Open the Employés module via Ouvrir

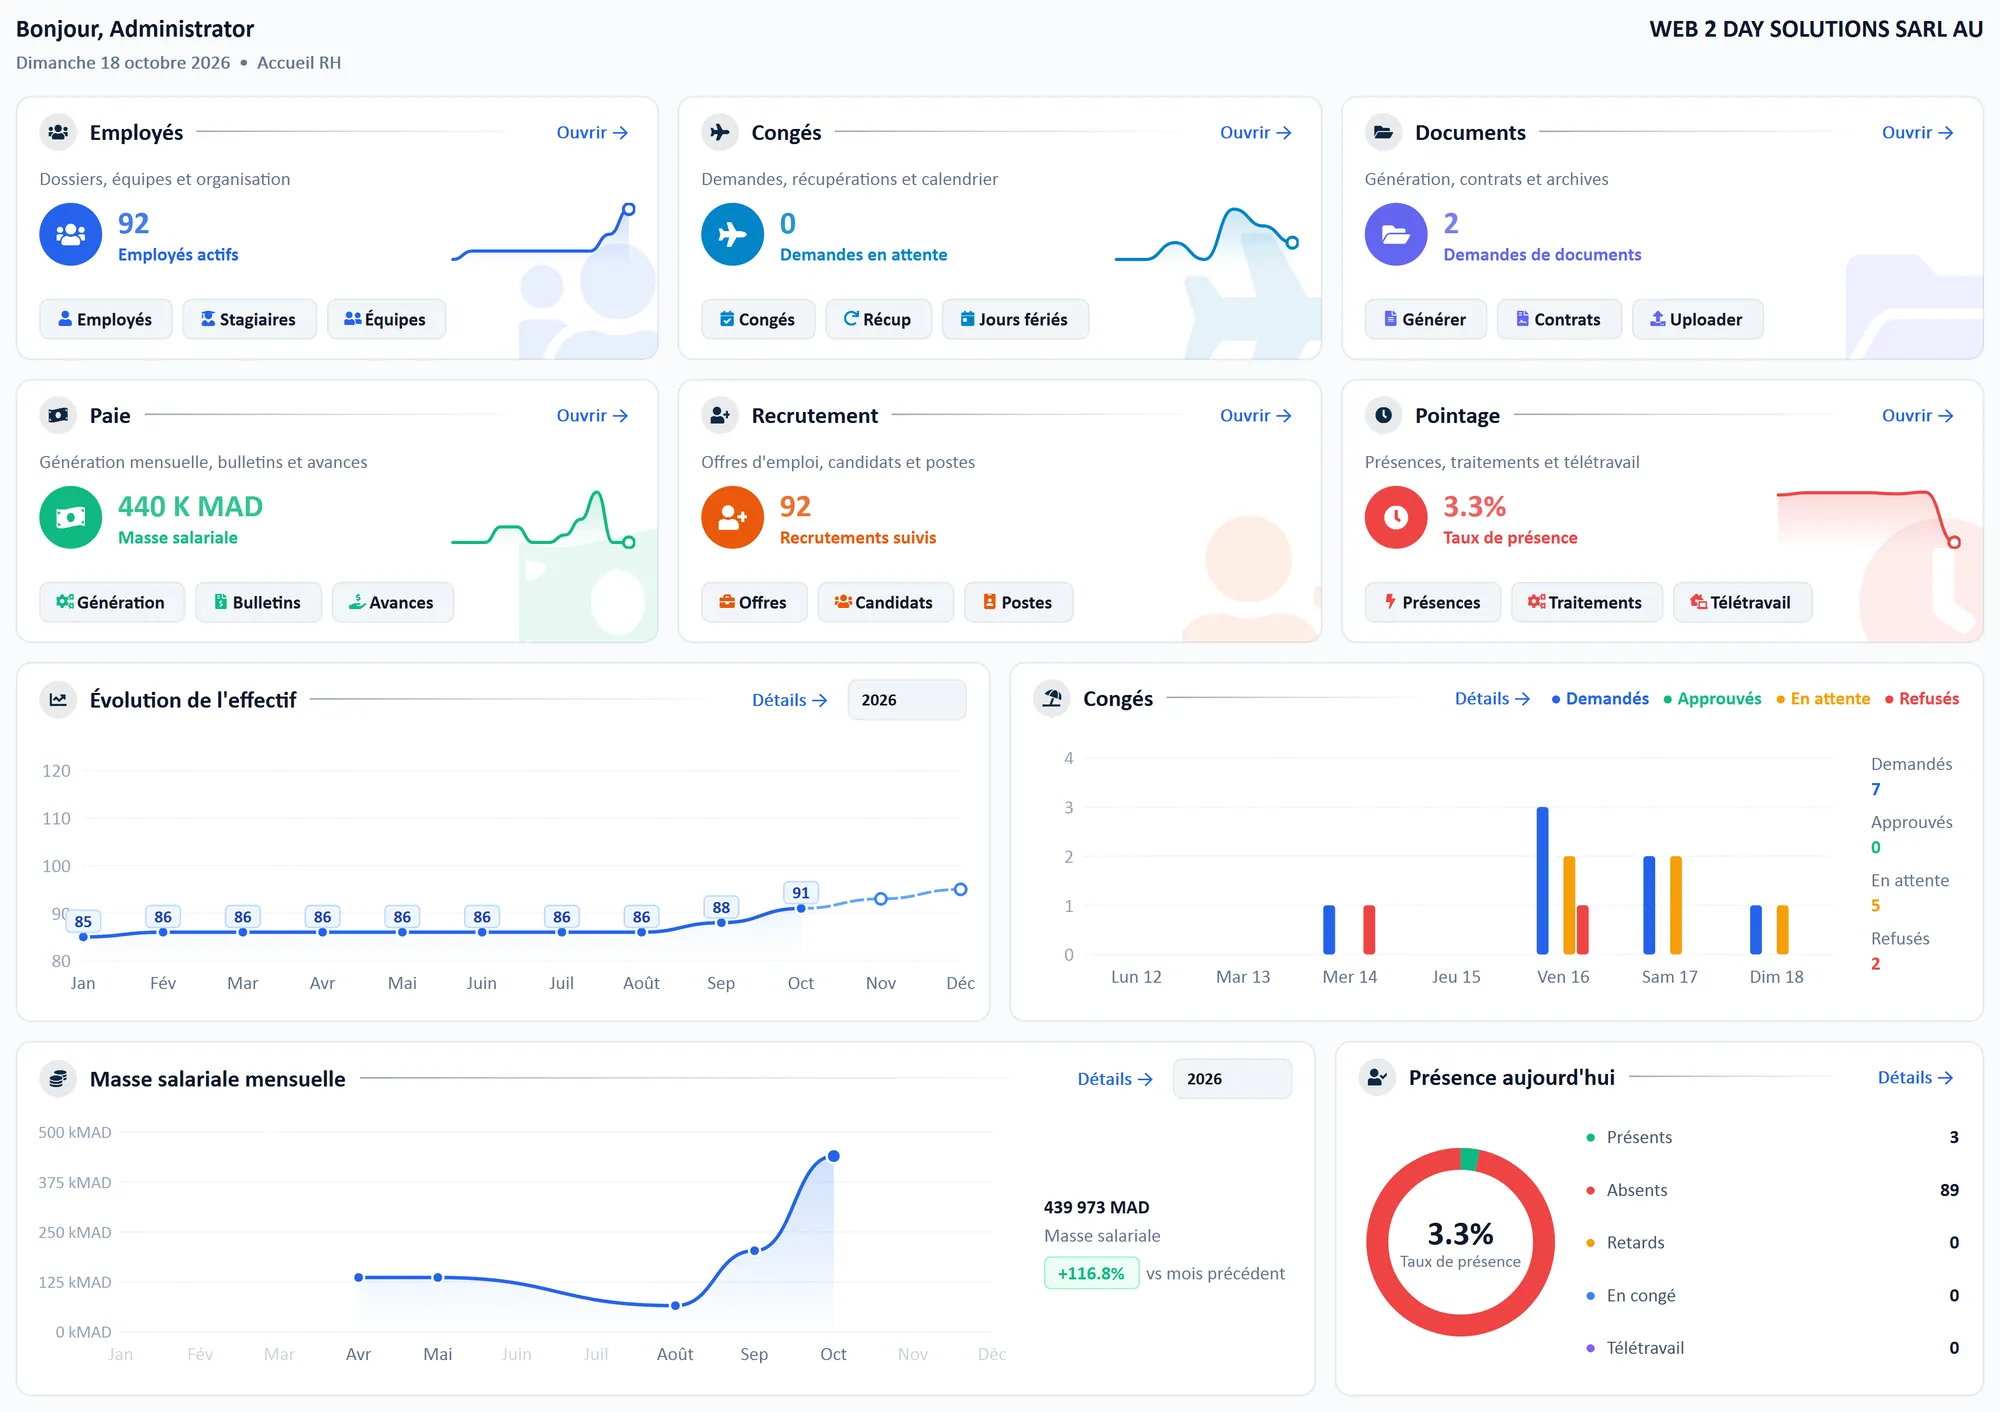[x=592, y=132]
